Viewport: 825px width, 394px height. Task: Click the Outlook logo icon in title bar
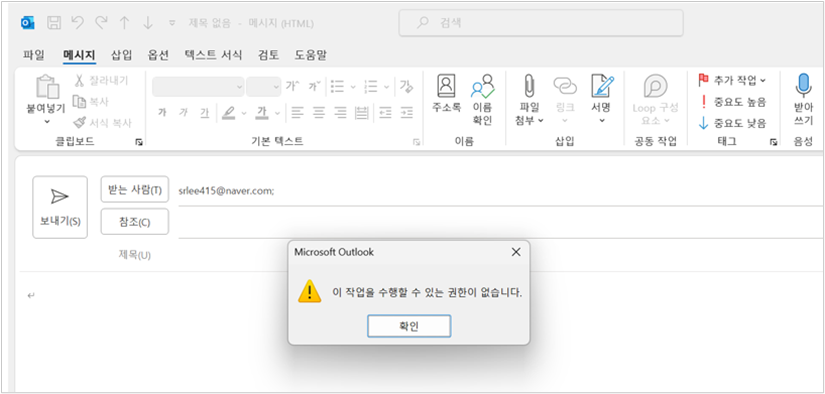click(x=27, y=23)
